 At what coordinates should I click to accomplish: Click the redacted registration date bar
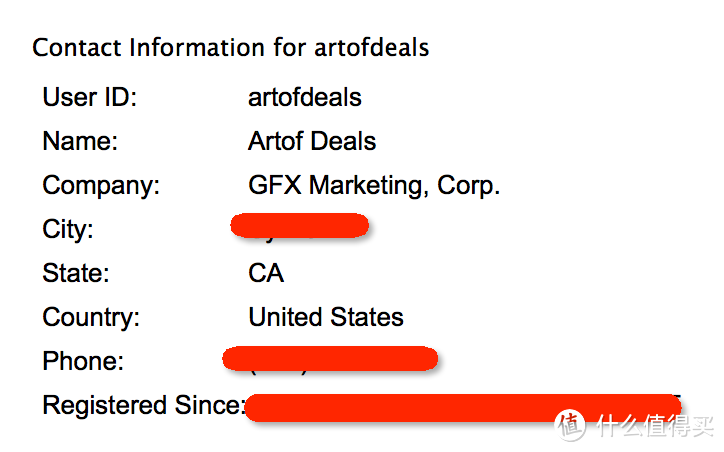463,407
